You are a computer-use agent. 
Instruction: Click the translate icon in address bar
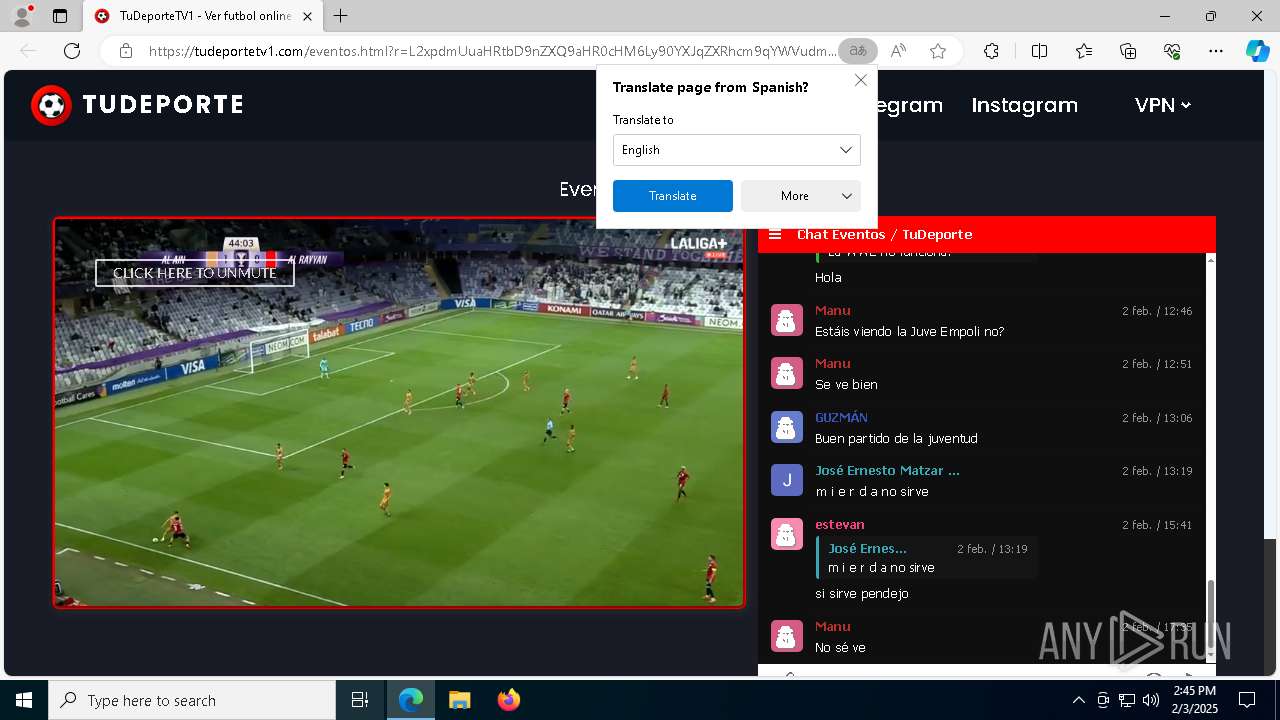tap(857, 51)
